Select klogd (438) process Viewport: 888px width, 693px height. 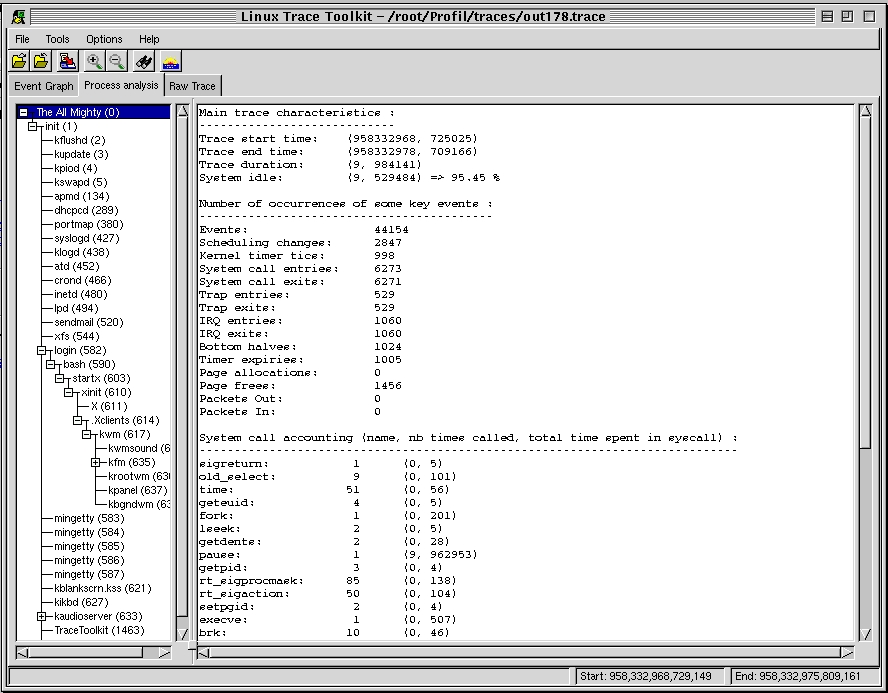click(82, 253)
